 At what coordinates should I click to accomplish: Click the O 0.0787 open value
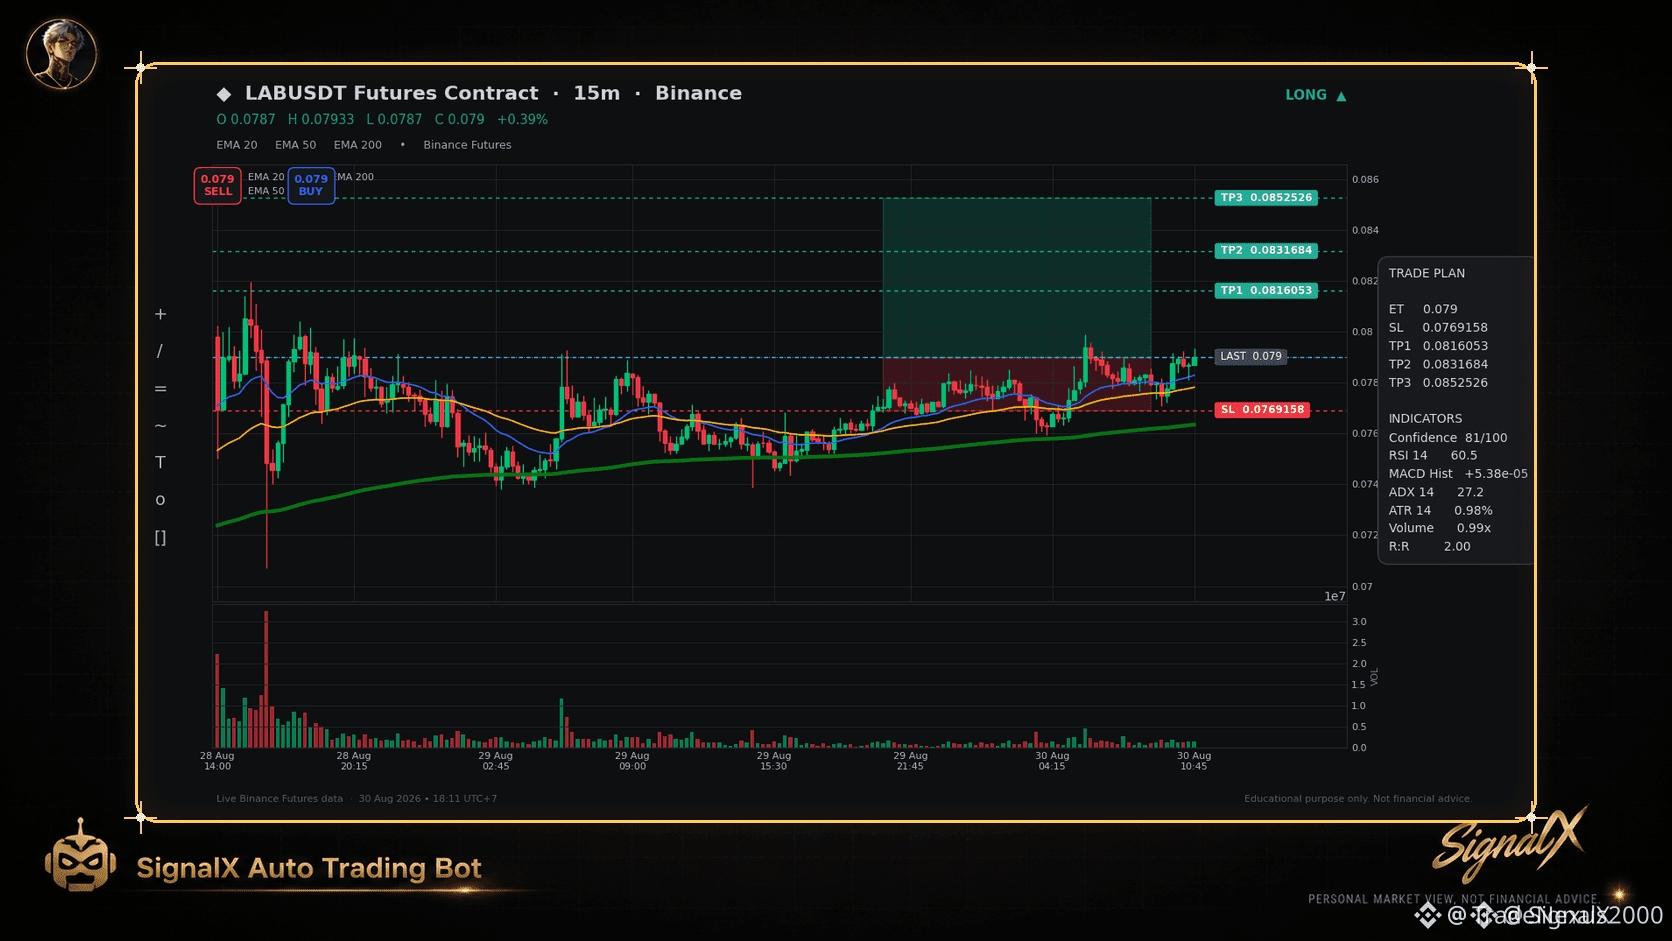pos(246,119)
